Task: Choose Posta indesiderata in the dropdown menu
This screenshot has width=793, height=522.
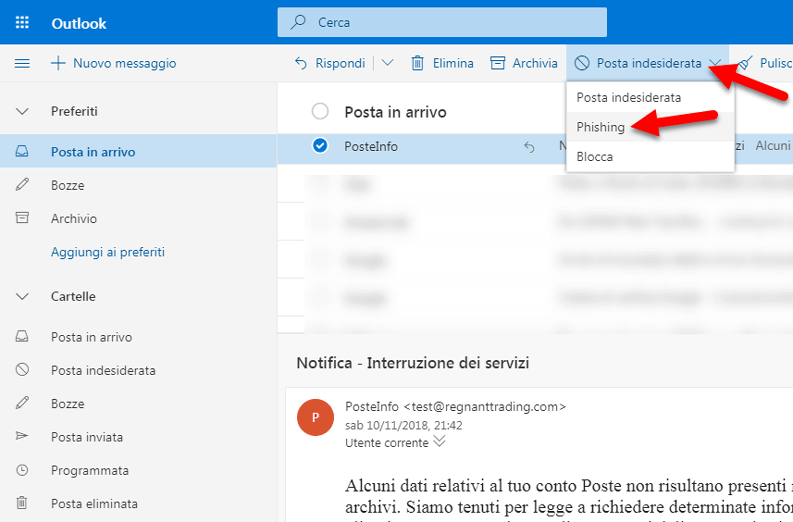Action: [650, 97]
